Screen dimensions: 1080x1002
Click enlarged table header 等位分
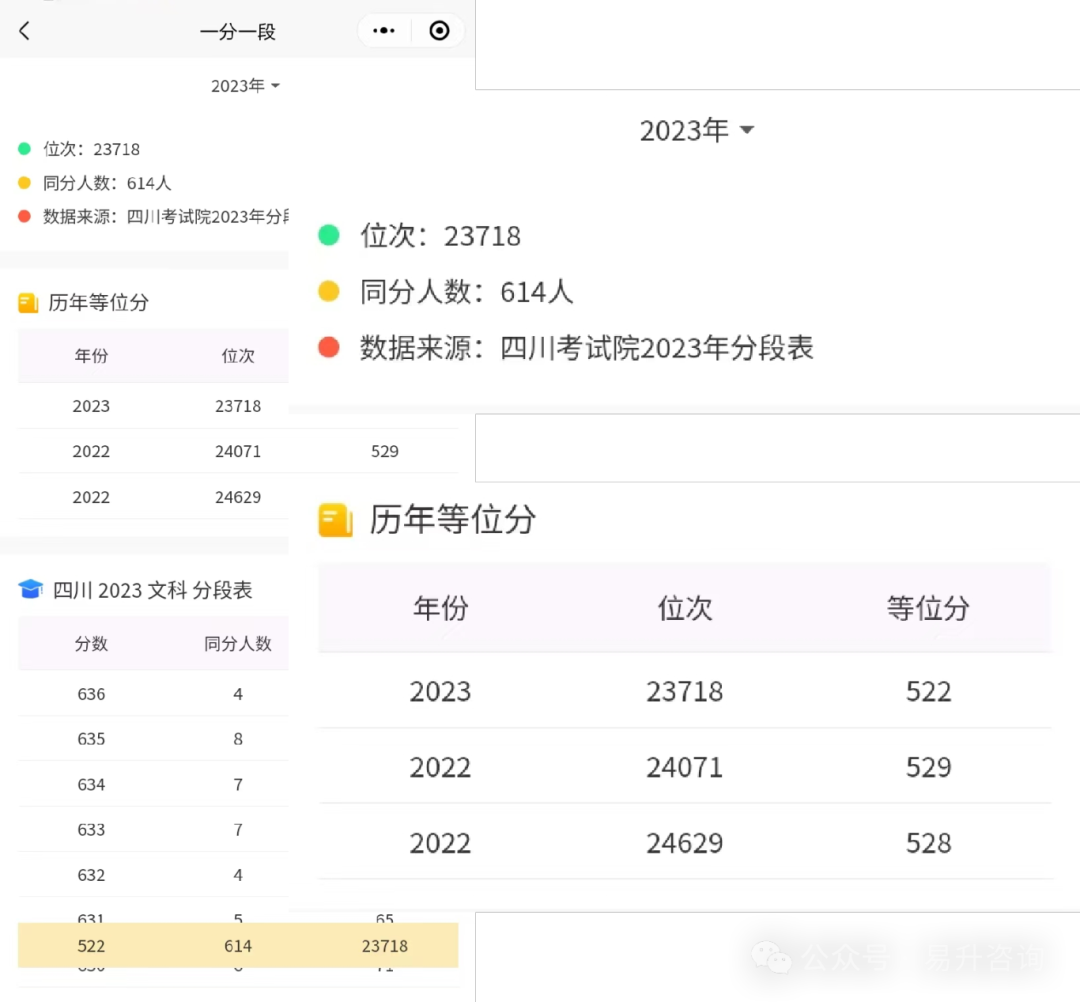coord(928,608)
